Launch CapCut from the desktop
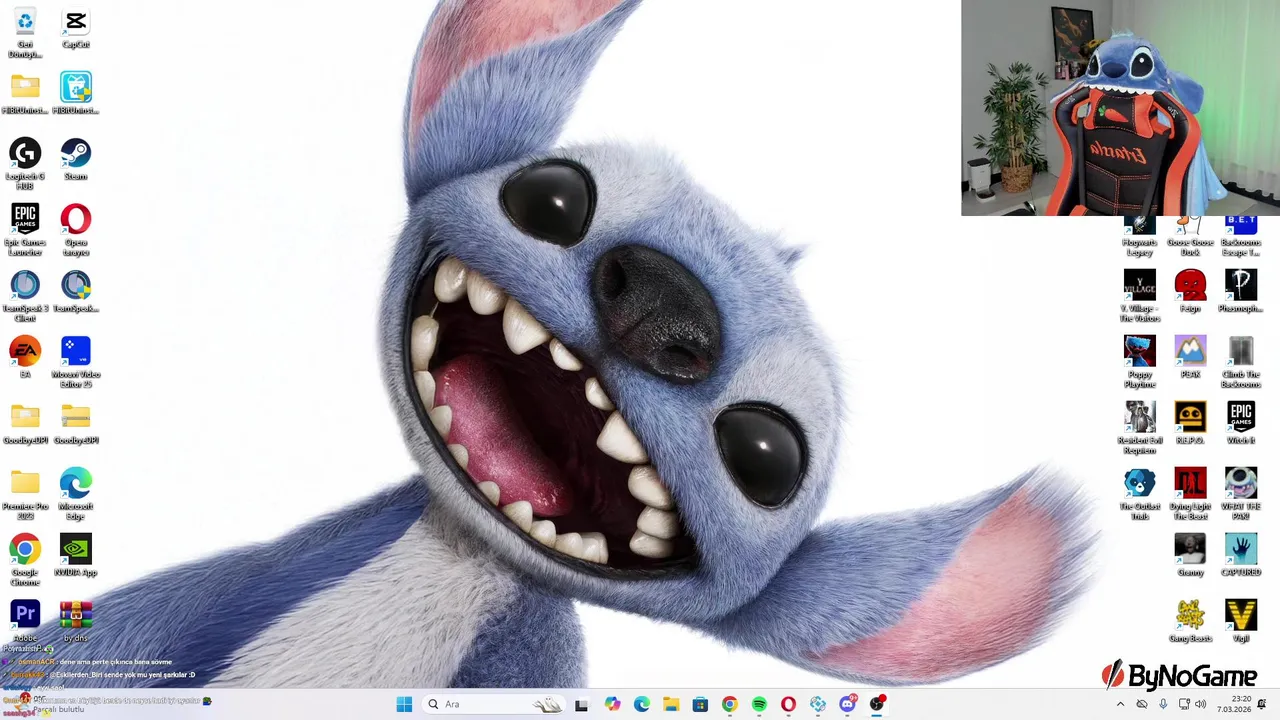This screenshot has width=1280, height=720. point(76,29)
